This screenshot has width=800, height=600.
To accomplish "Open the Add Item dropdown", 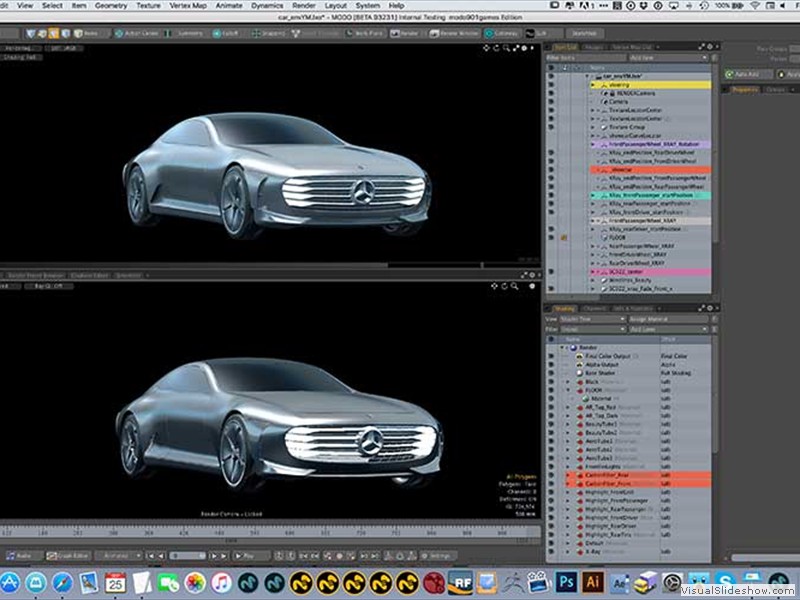I will (668, 58).
